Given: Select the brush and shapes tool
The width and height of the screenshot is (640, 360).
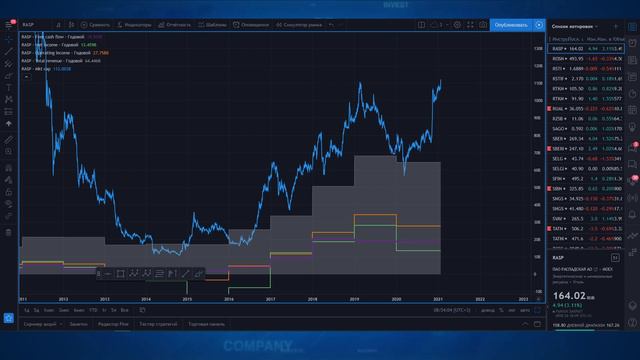Looking at the screenshot, I should [9, 76].
